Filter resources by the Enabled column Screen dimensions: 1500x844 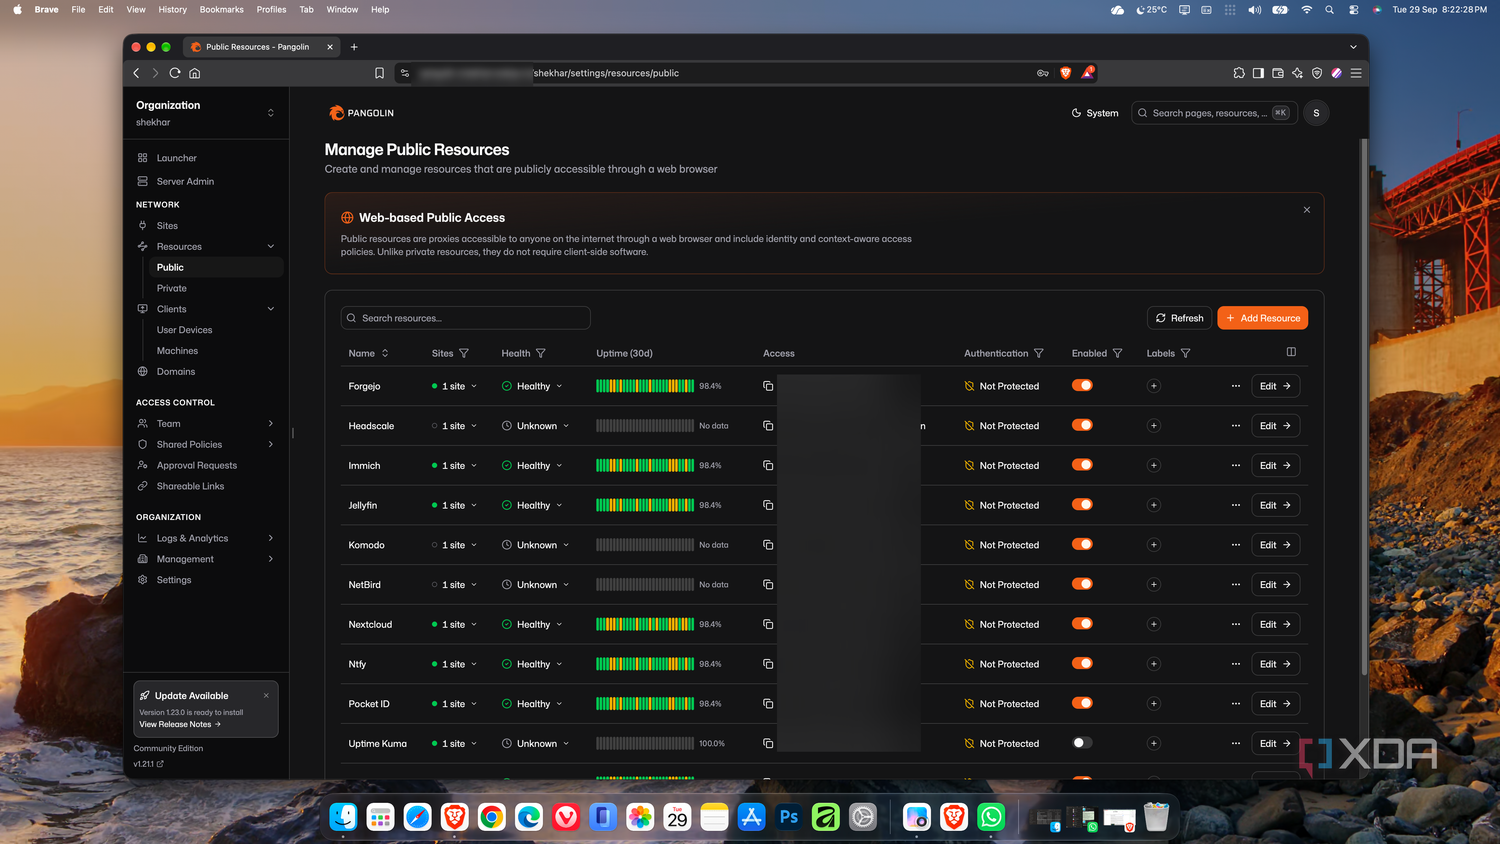click(x=1118, y=353)
